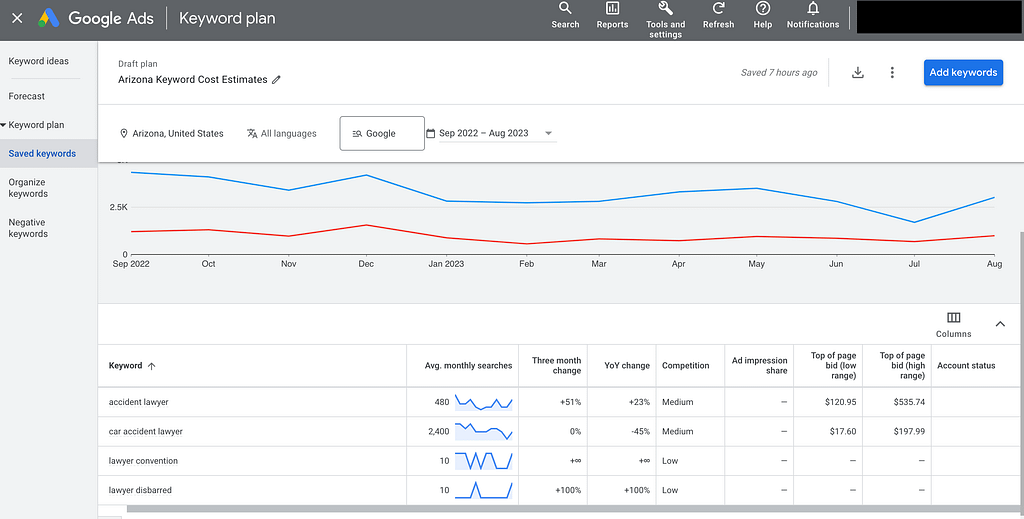Image resolution: width=1024 pixels, height=519 pixels.
Task: Select the car accident lawyer keyword
Action: click(x=146, y=432)
